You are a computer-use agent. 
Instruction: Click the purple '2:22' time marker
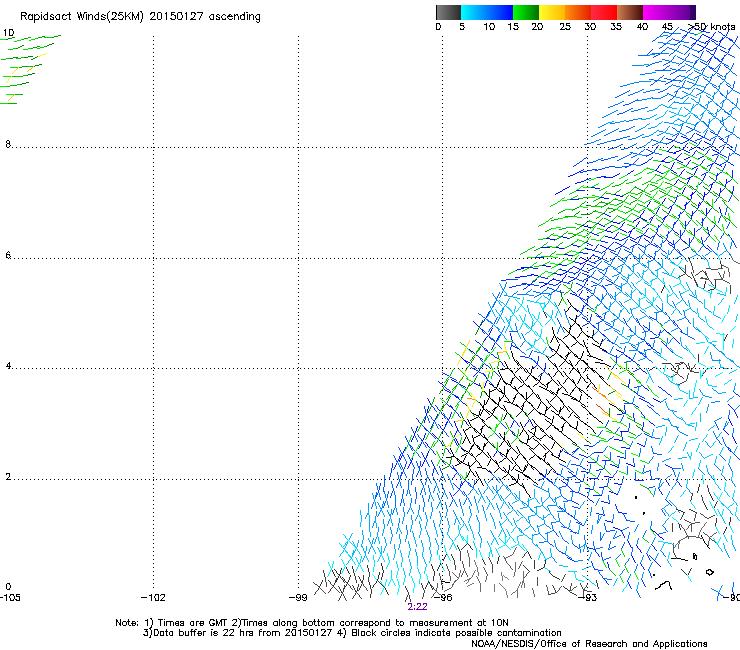(417, 607)
